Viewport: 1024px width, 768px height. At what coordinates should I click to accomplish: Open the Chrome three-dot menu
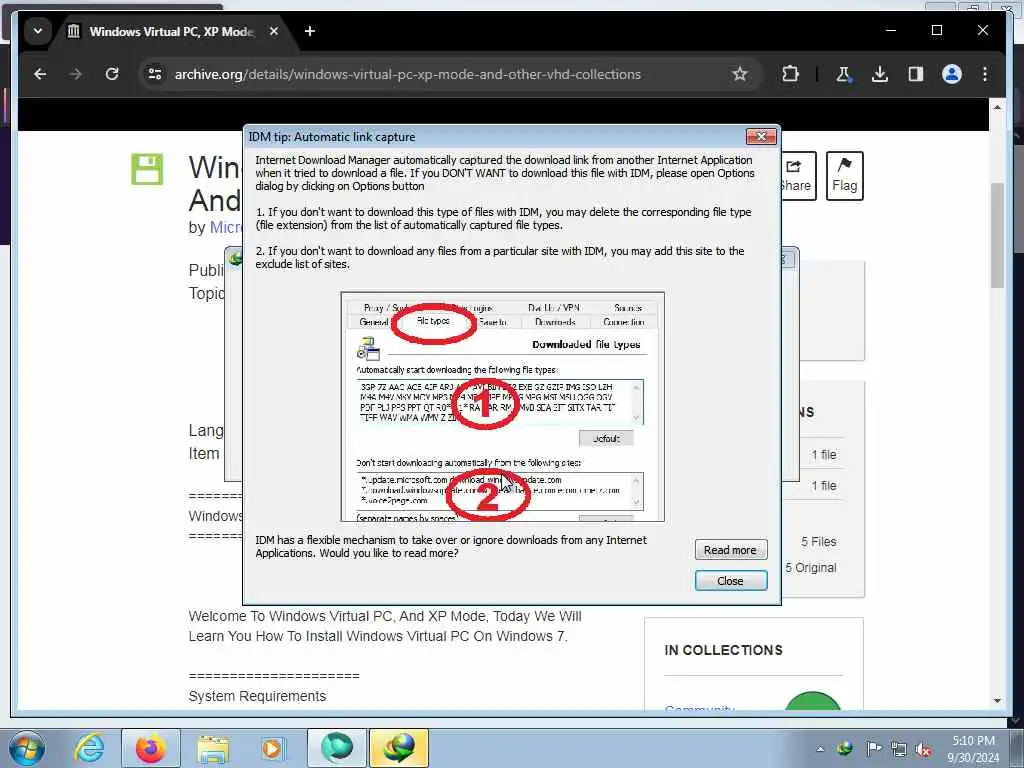[985, 74]
